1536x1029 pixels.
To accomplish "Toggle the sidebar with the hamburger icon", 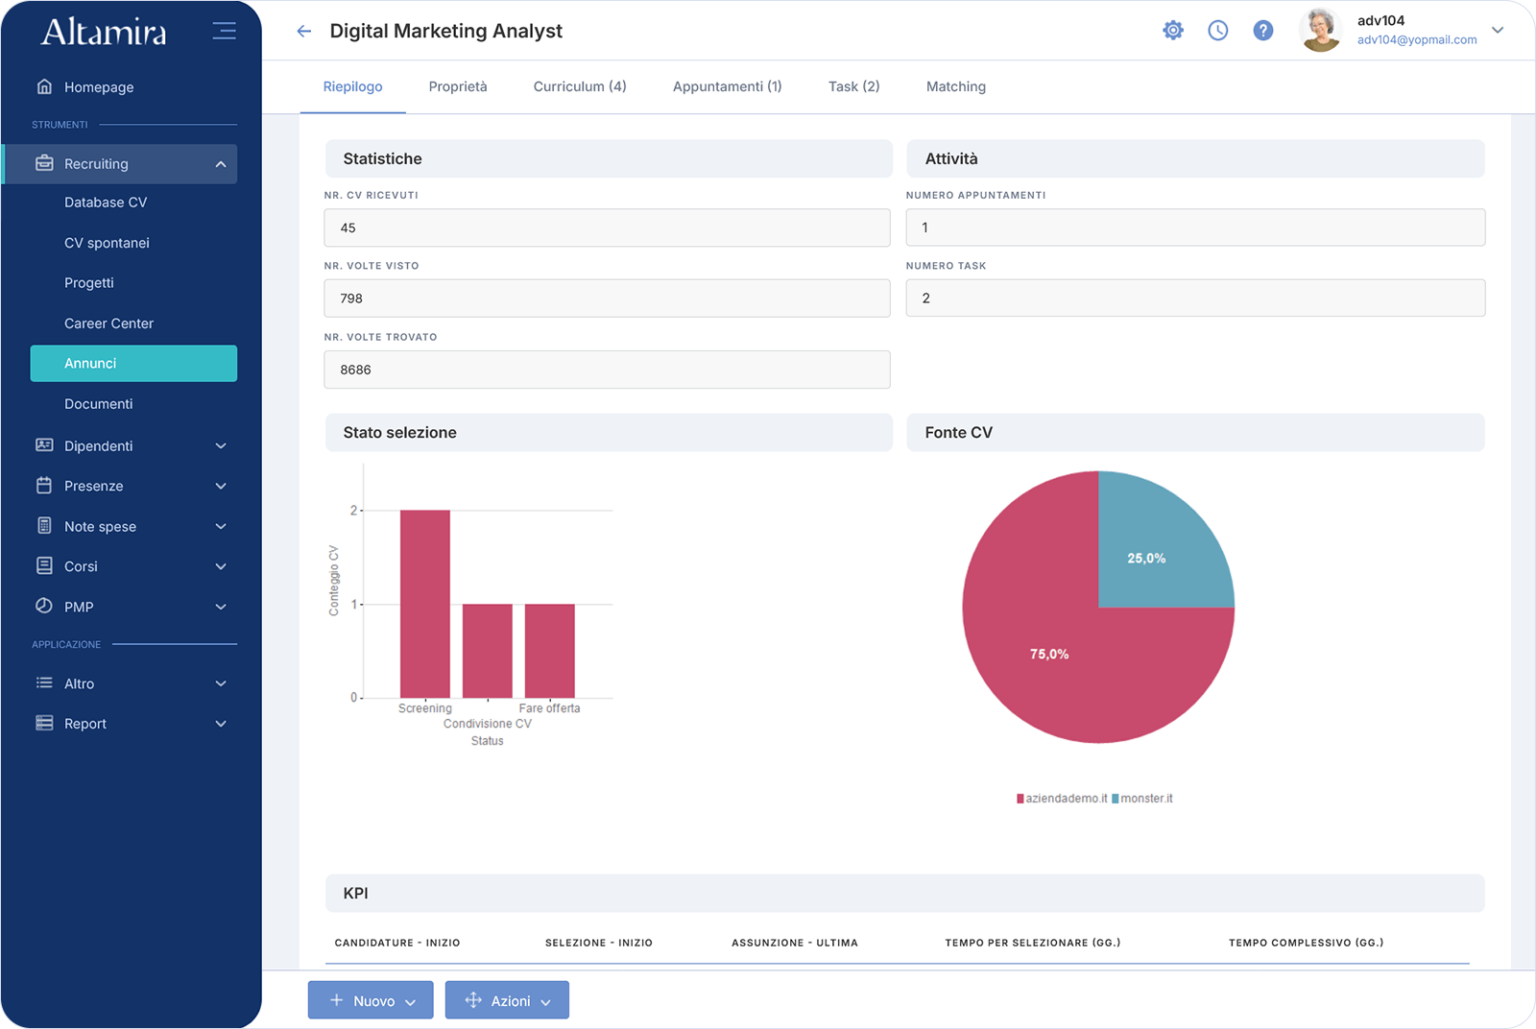I will 224,31.
